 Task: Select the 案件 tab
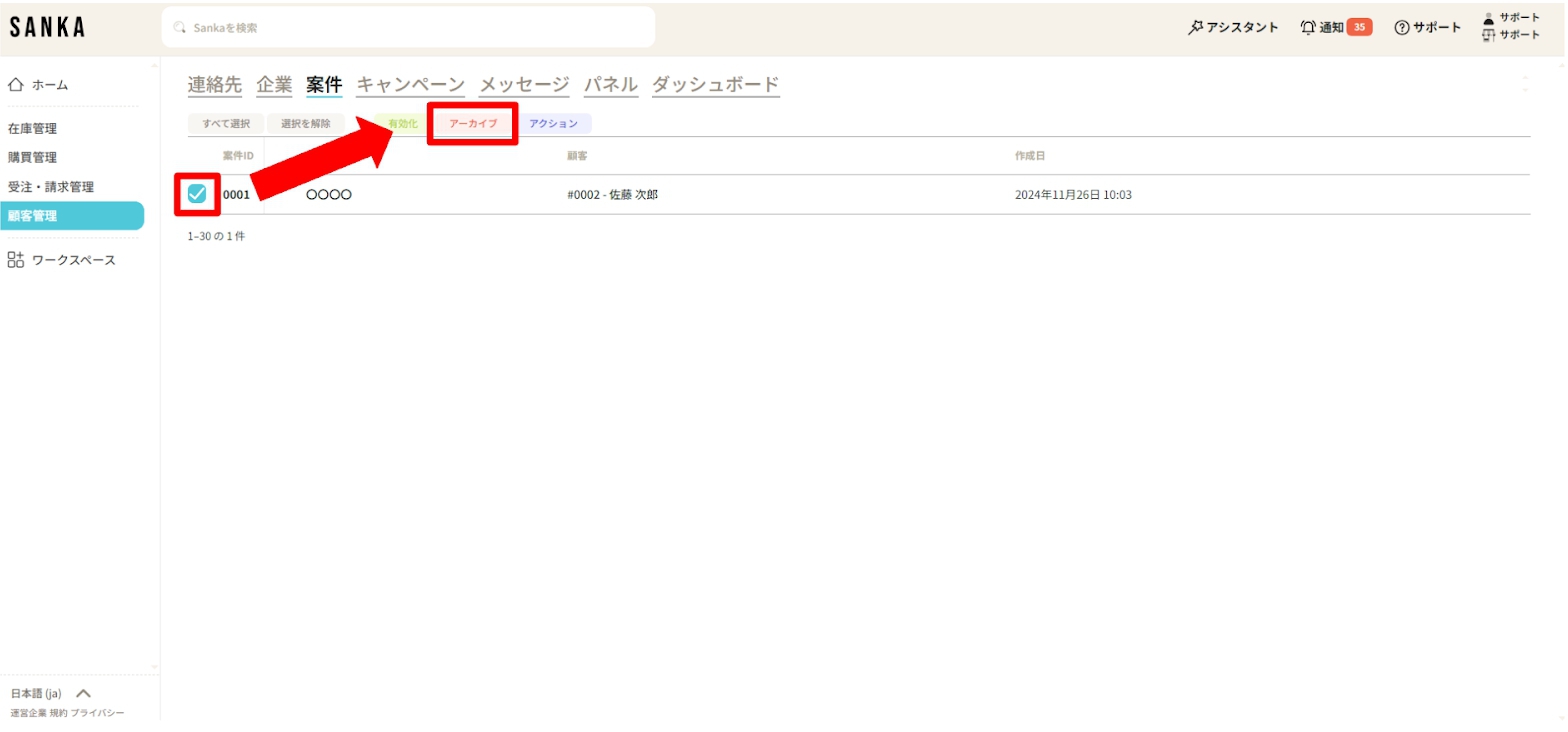tap(325, 85)
